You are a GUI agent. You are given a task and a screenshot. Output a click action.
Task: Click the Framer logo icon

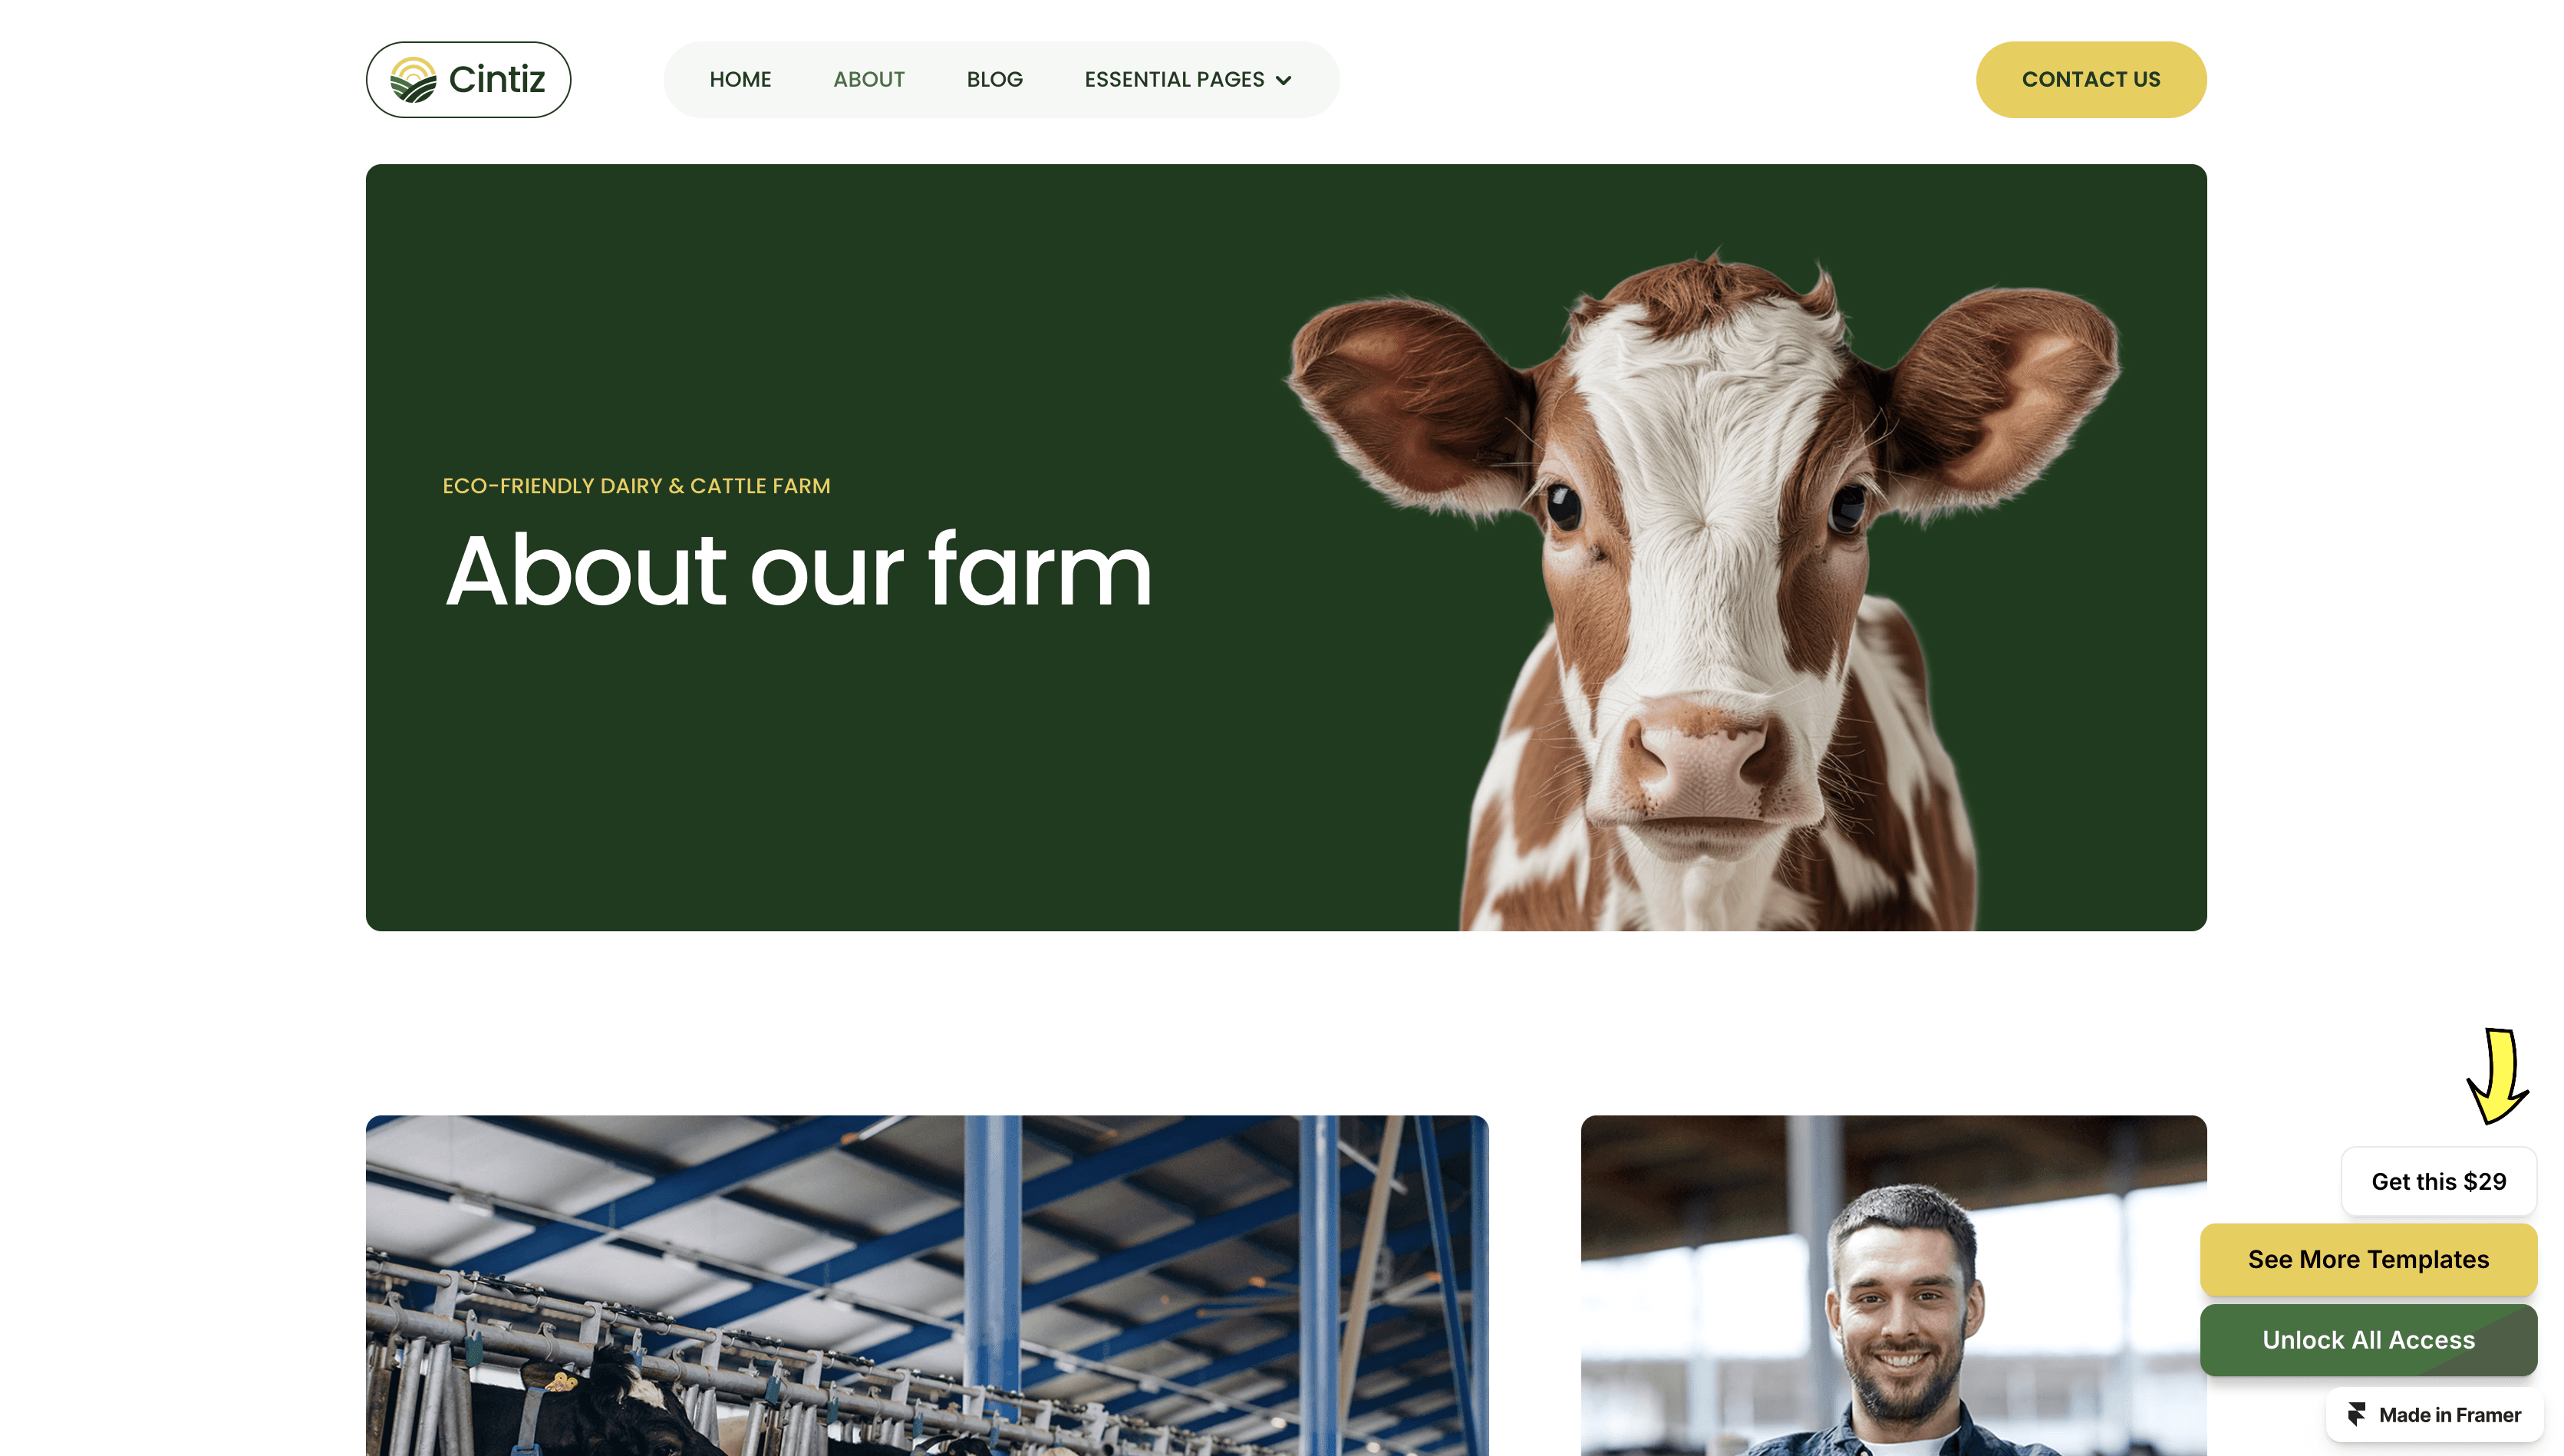coord(2356,1414)
